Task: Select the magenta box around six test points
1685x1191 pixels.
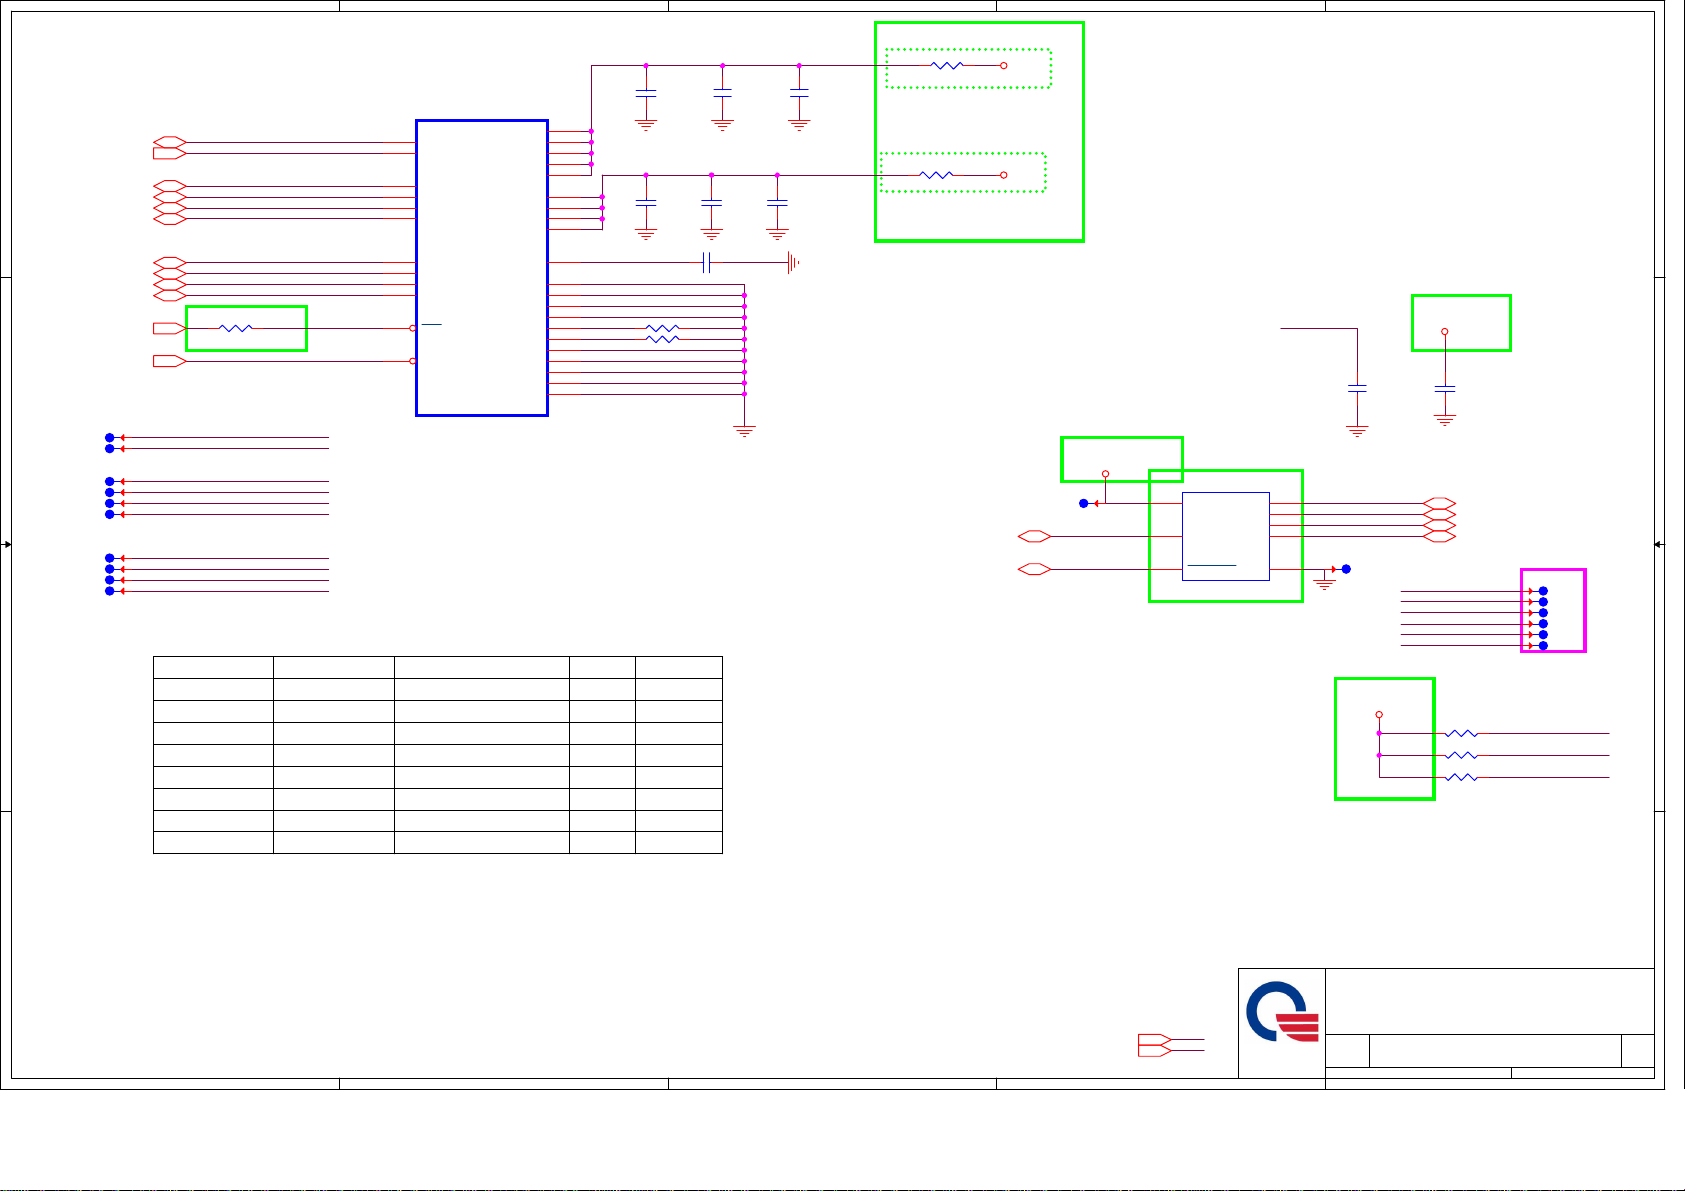Action: 1553,611
